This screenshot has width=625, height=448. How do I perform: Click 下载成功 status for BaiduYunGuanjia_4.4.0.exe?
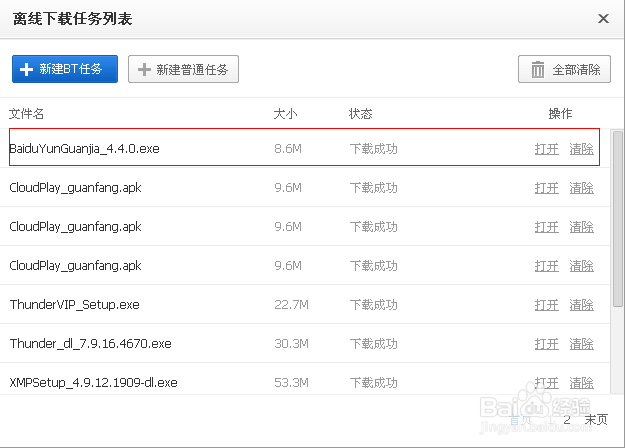click(373, 149)
